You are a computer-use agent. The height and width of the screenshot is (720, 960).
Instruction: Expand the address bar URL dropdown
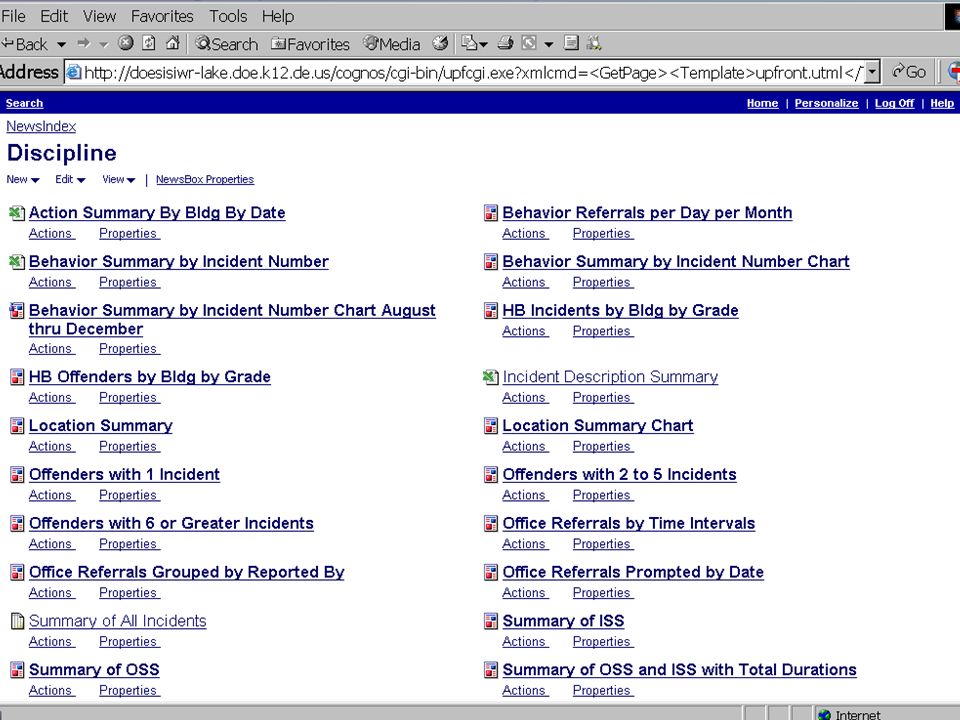[x=872, y=72]
